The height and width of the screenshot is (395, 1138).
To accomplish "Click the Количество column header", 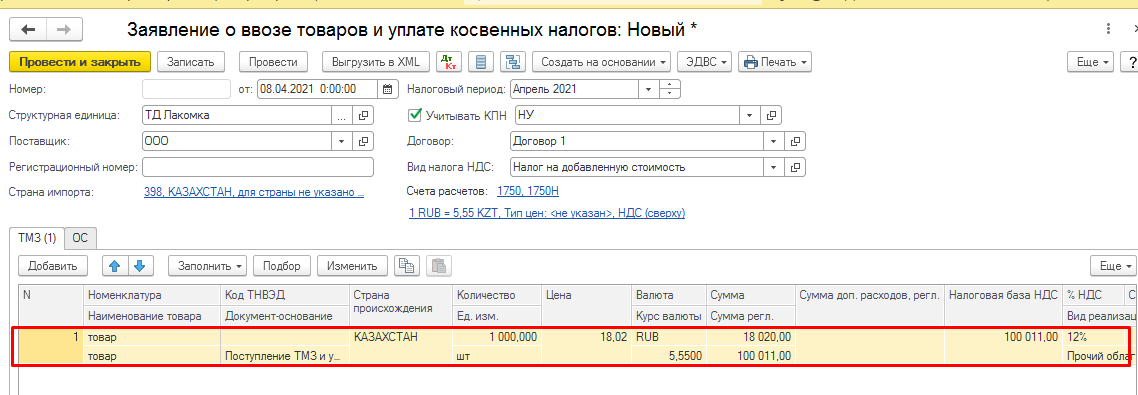I will tap(496, 296).
